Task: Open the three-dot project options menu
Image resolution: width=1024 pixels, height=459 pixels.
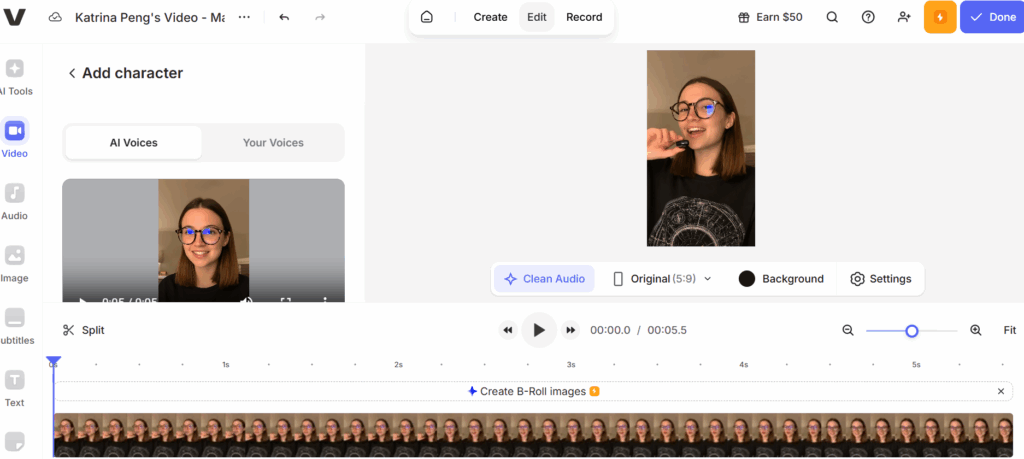Action: pyautogui.click(x=244, y=18)
